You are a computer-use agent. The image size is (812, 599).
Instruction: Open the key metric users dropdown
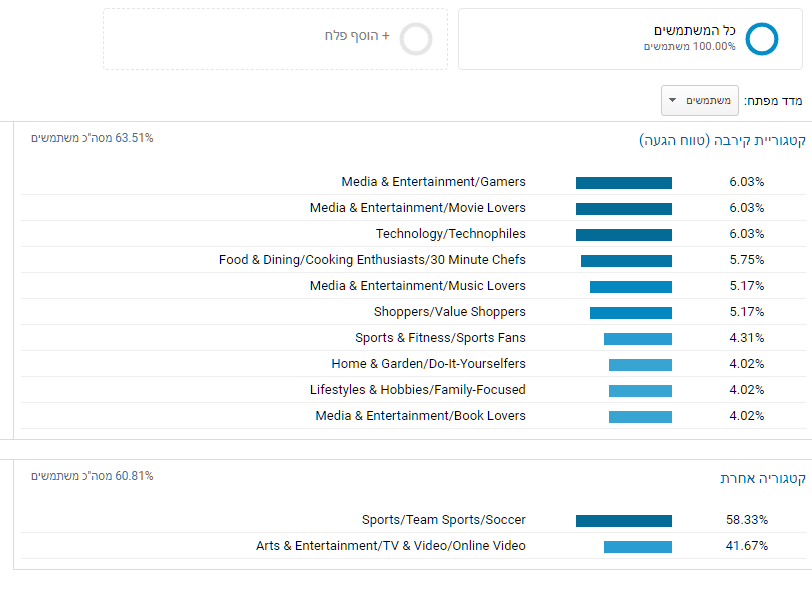click(x=700, y=100)
